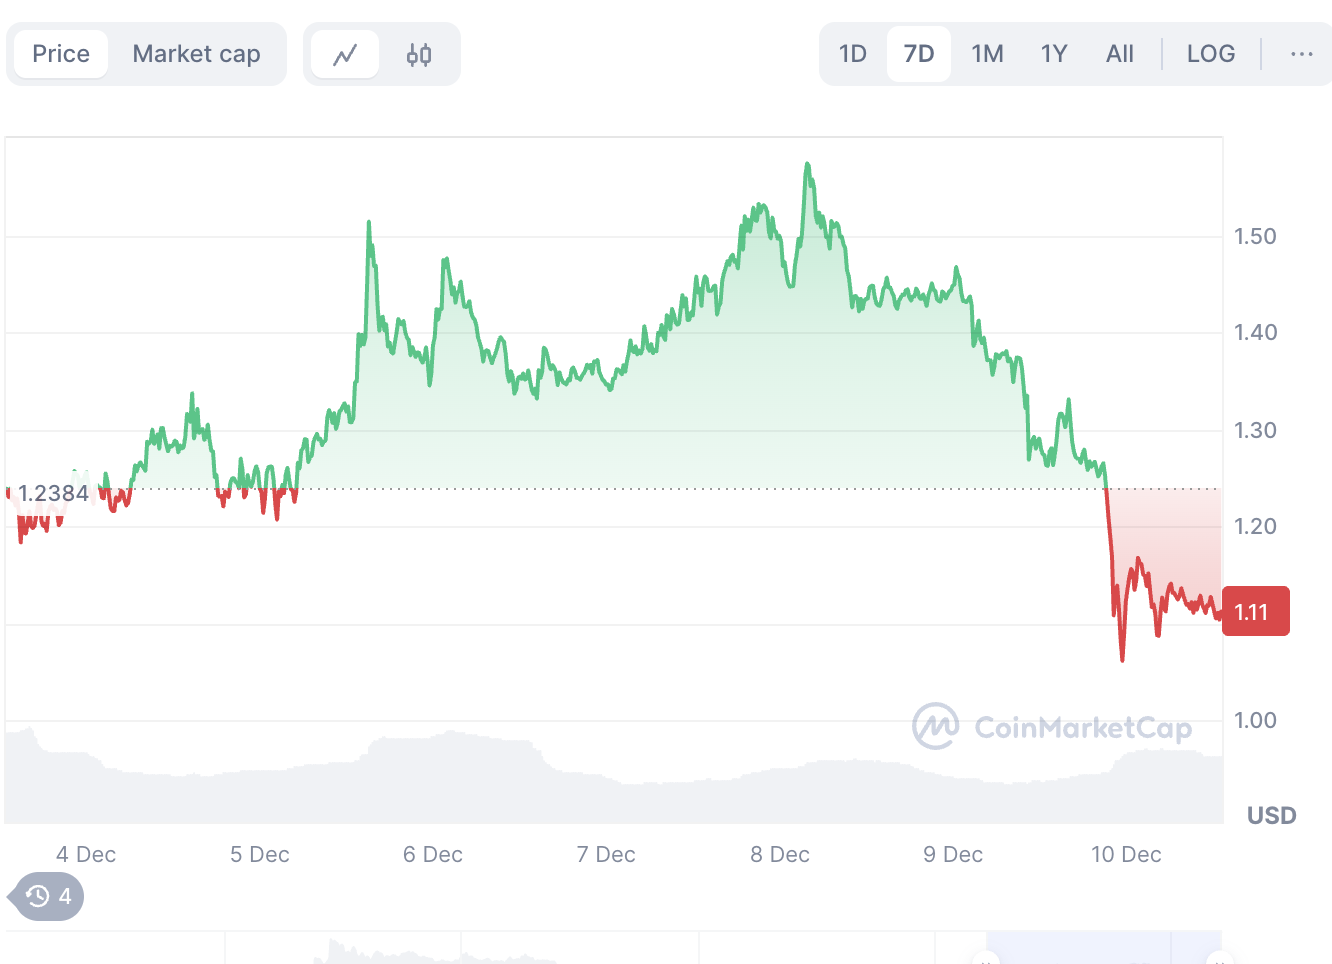Click the red 1.11 price badge

[1256, 611]
